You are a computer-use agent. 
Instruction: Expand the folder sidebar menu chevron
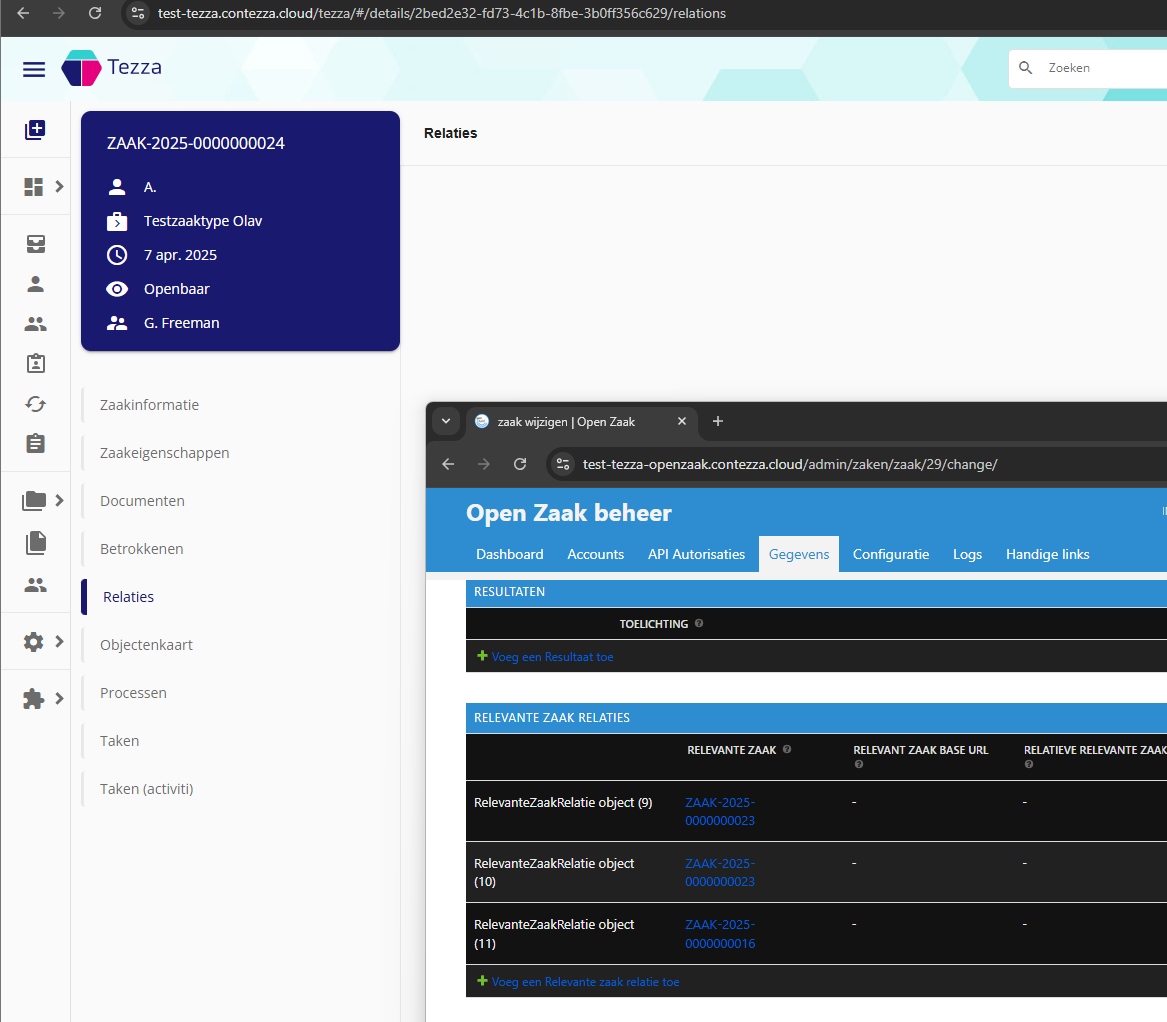[59, 500]
